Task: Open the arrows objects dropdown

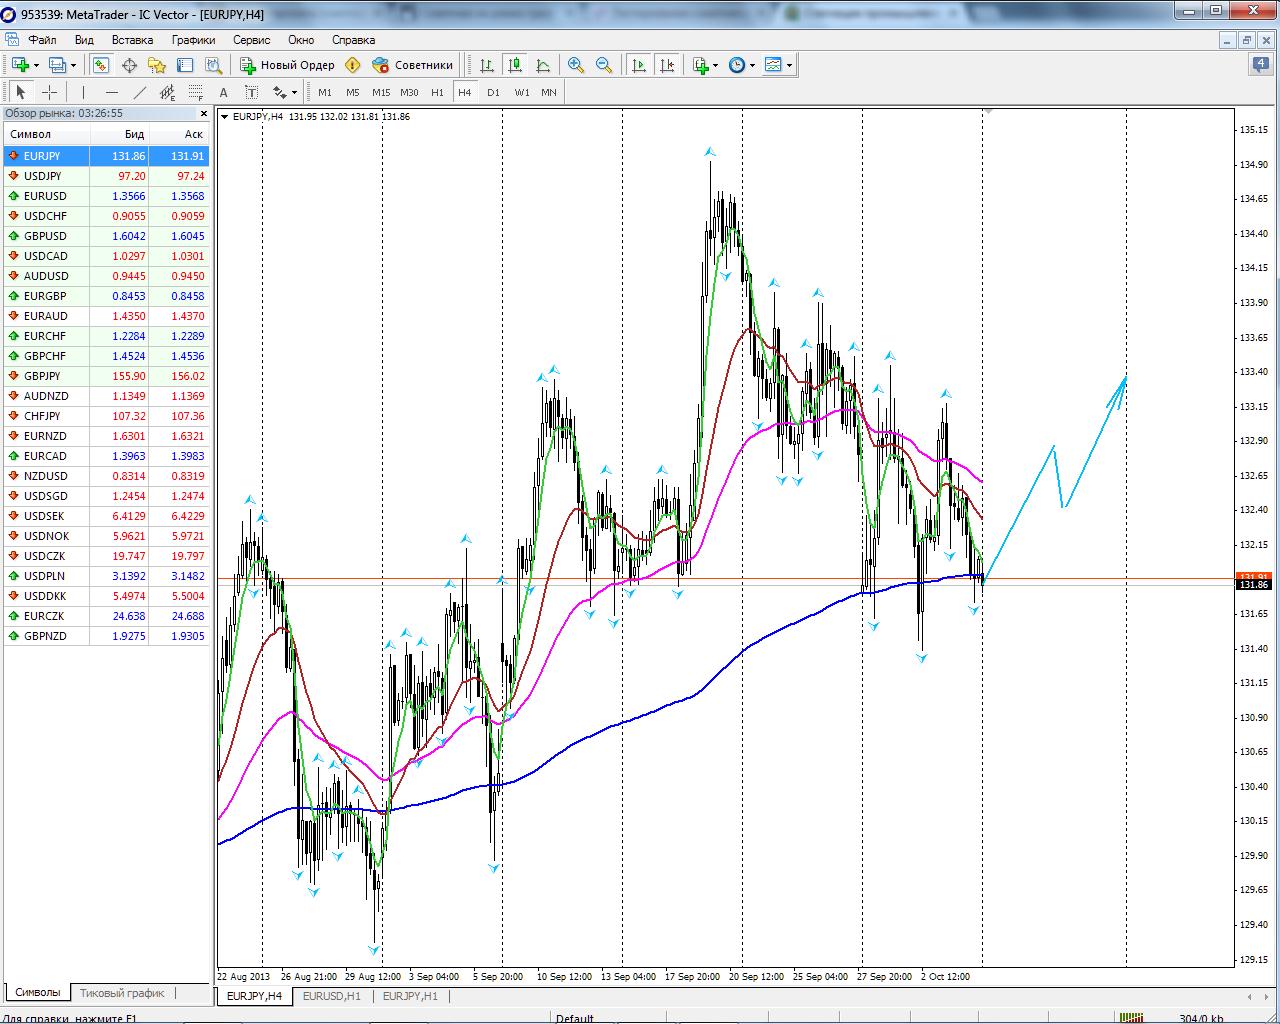Action: pyautogui.click(x=294, y=93)
